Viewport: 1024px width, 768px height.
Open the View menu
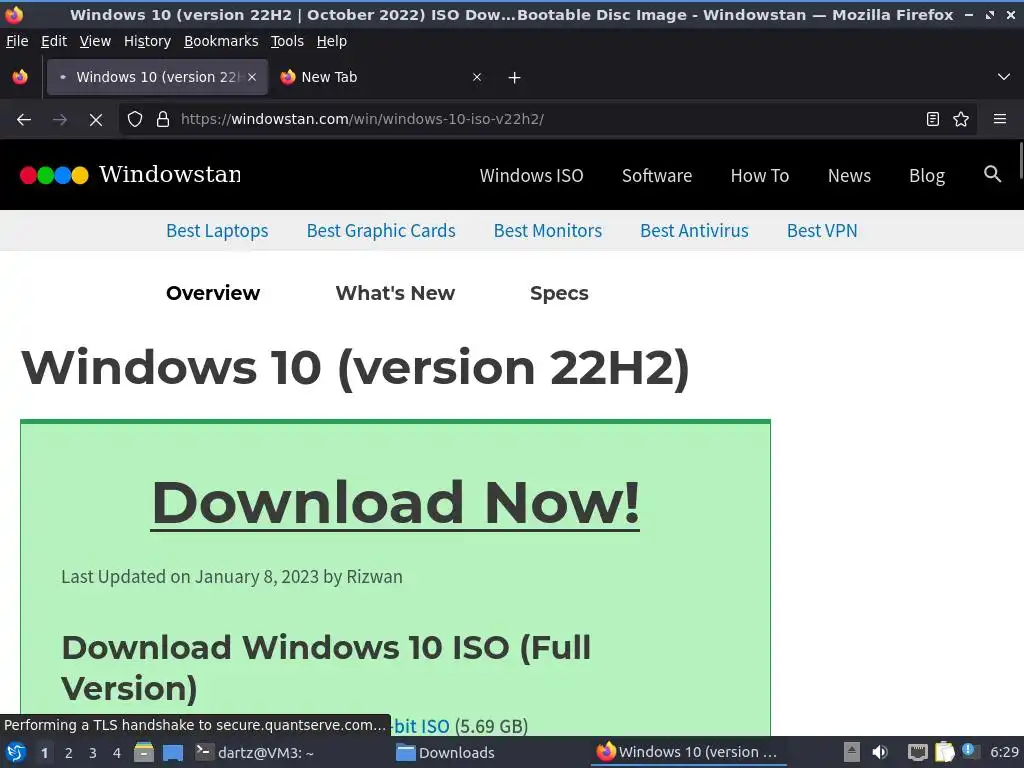point(95,41)
